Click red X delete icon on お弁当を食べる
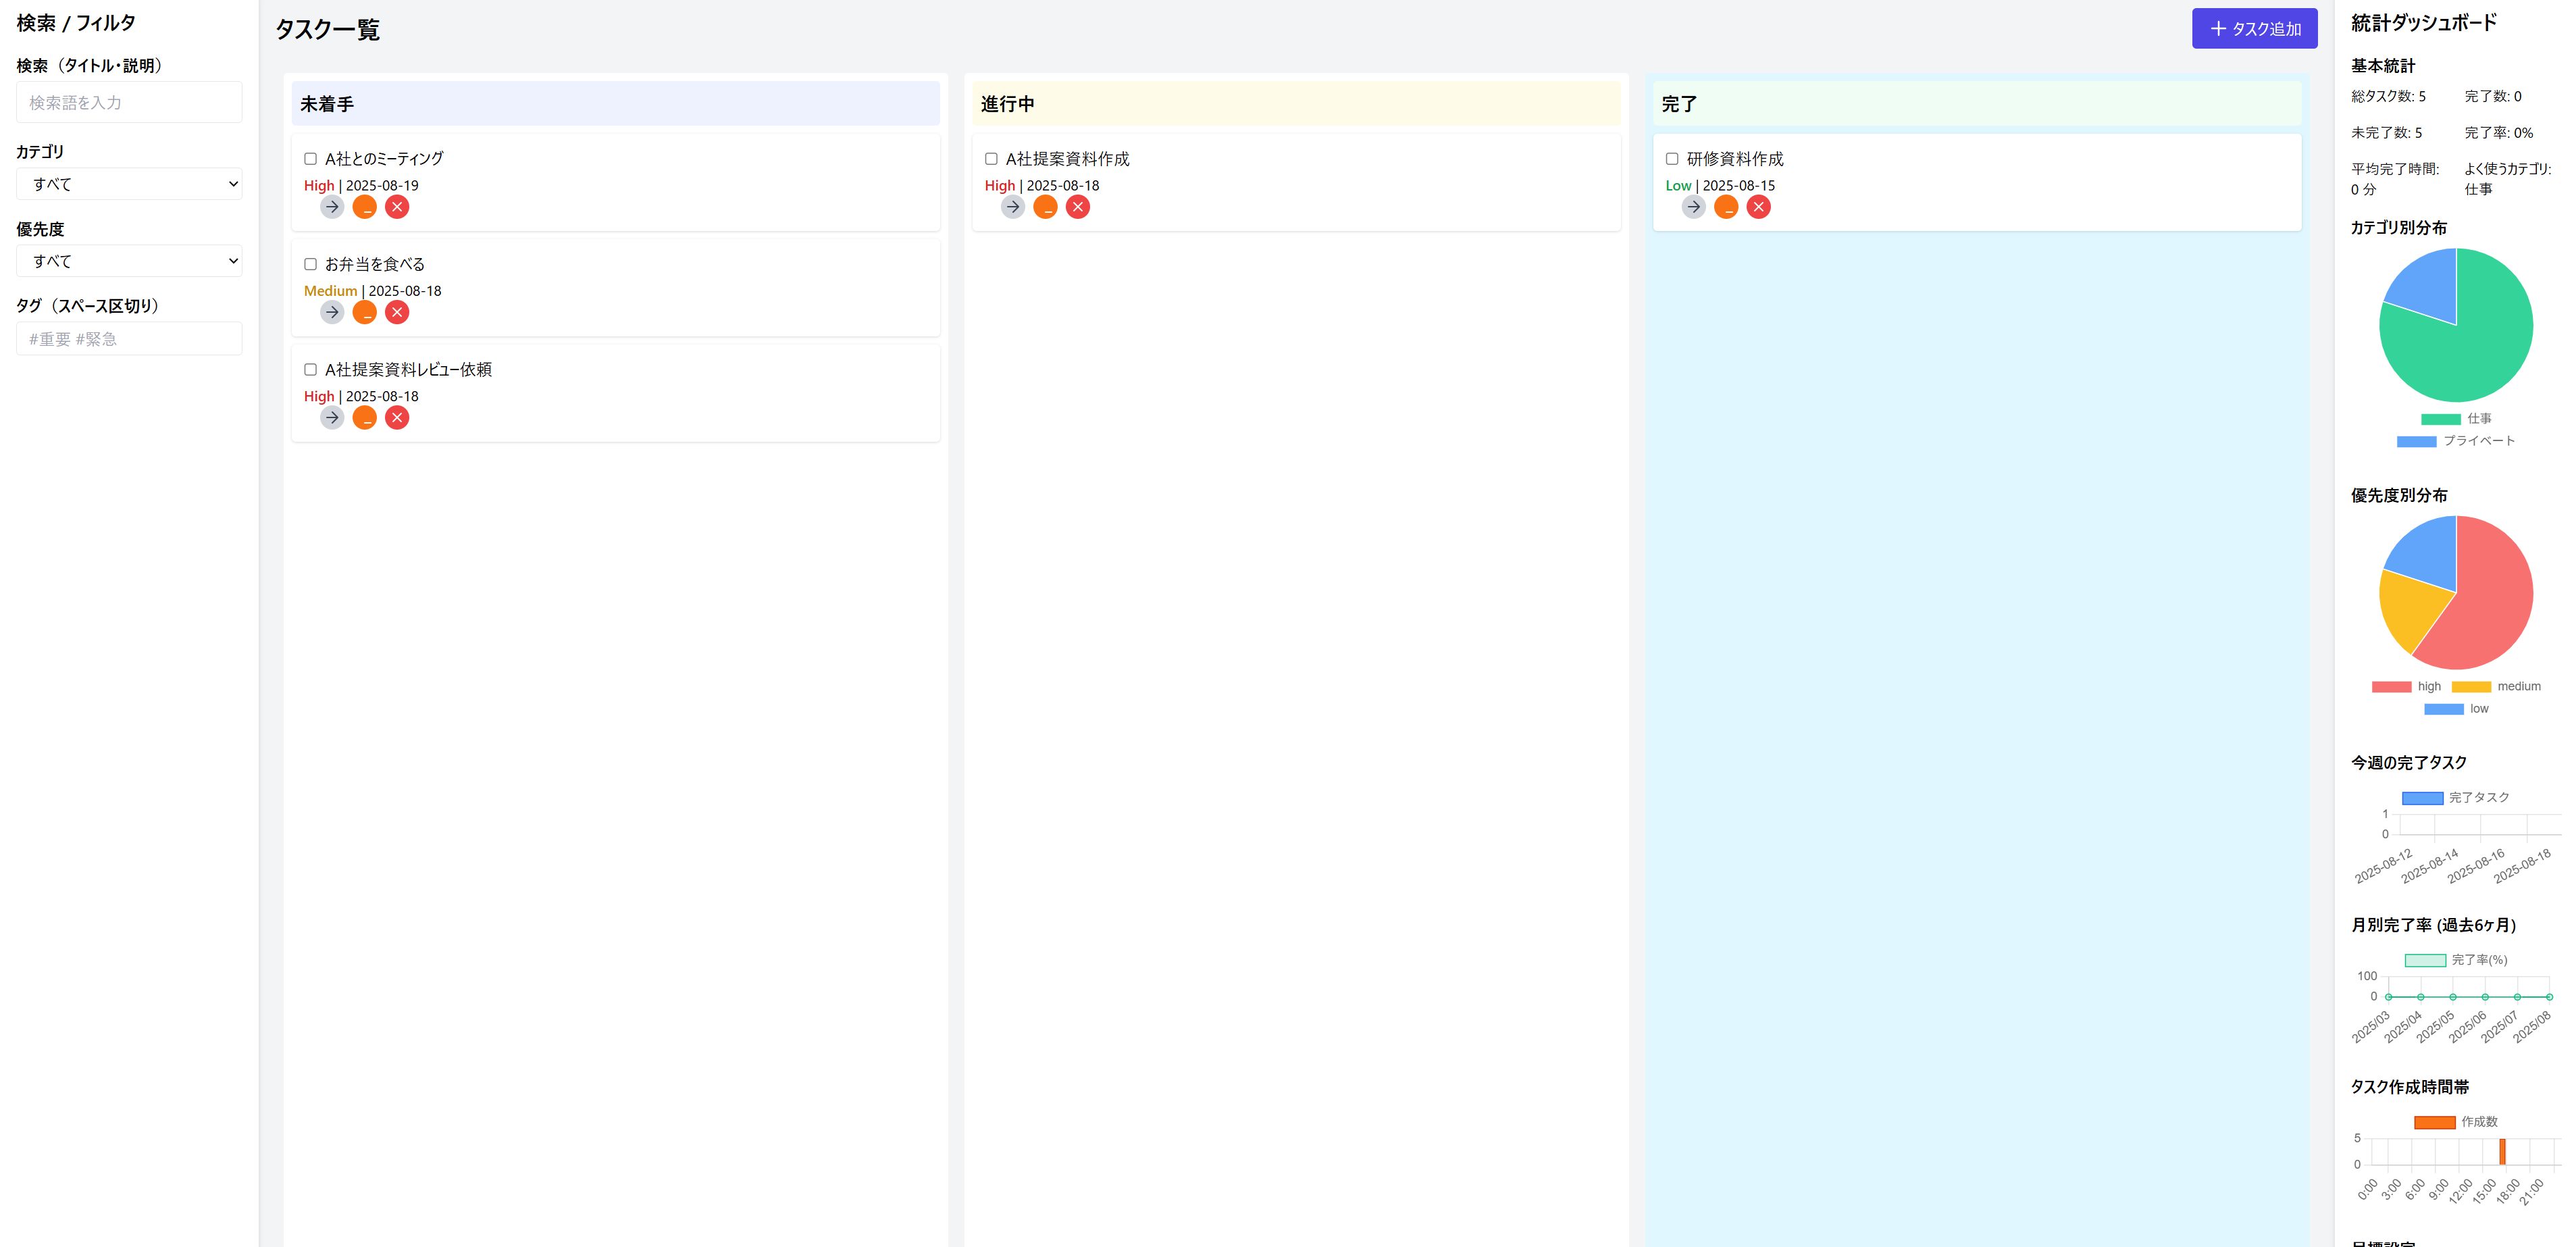The height and width of the screenshot is (1247, 2576). pyautogui.click(x=397, y=312)
